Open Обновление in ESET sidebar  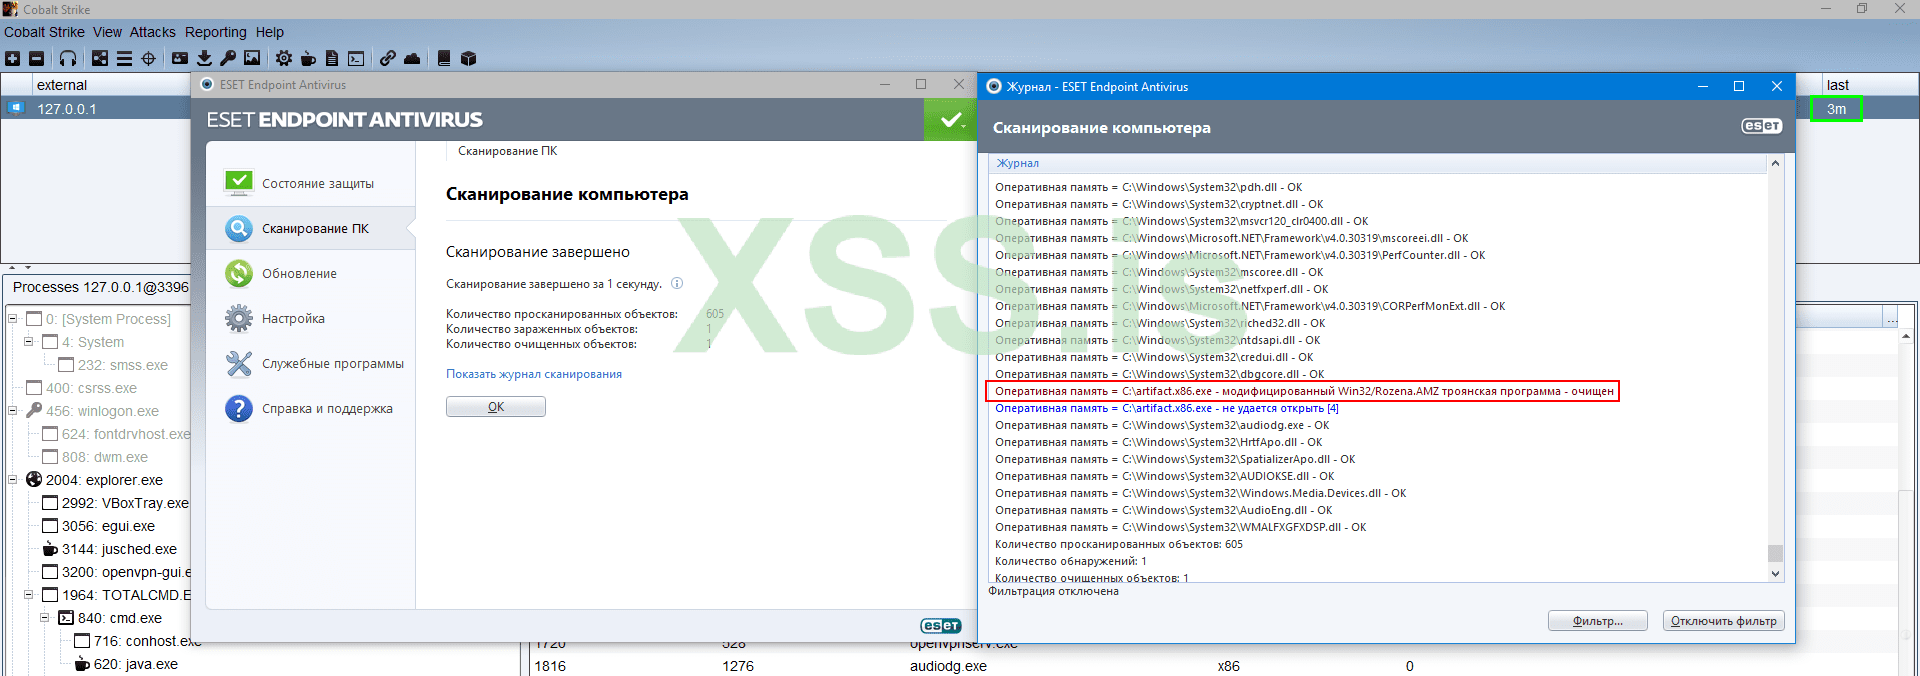(311, 273)
